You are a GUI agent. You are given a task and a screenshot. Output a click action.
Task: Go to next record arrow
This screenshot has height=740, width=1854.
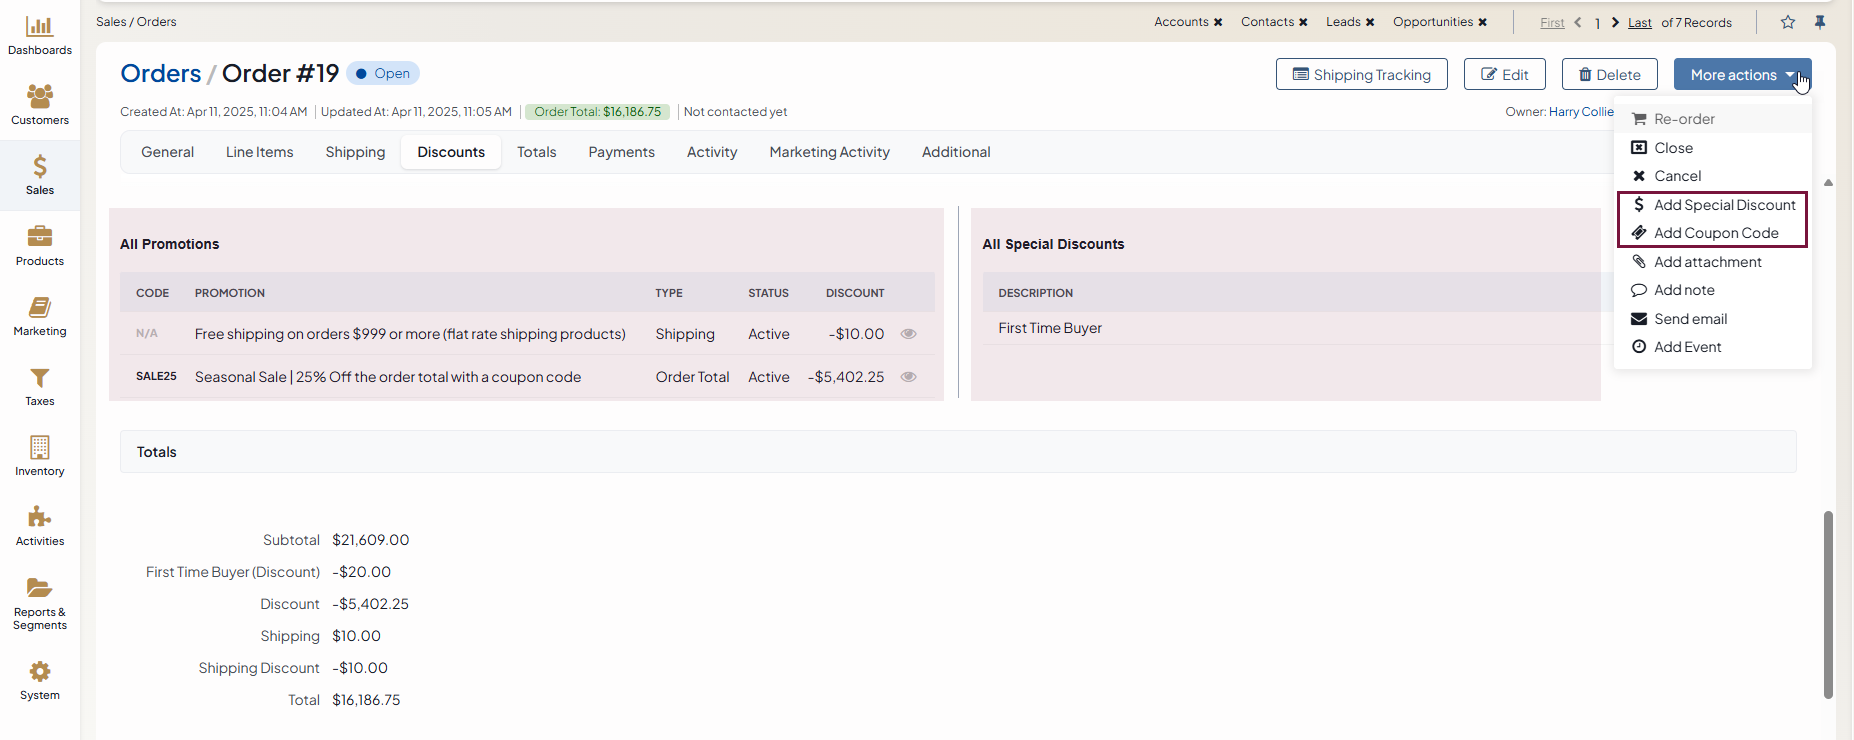click(x=1615, y=22)
